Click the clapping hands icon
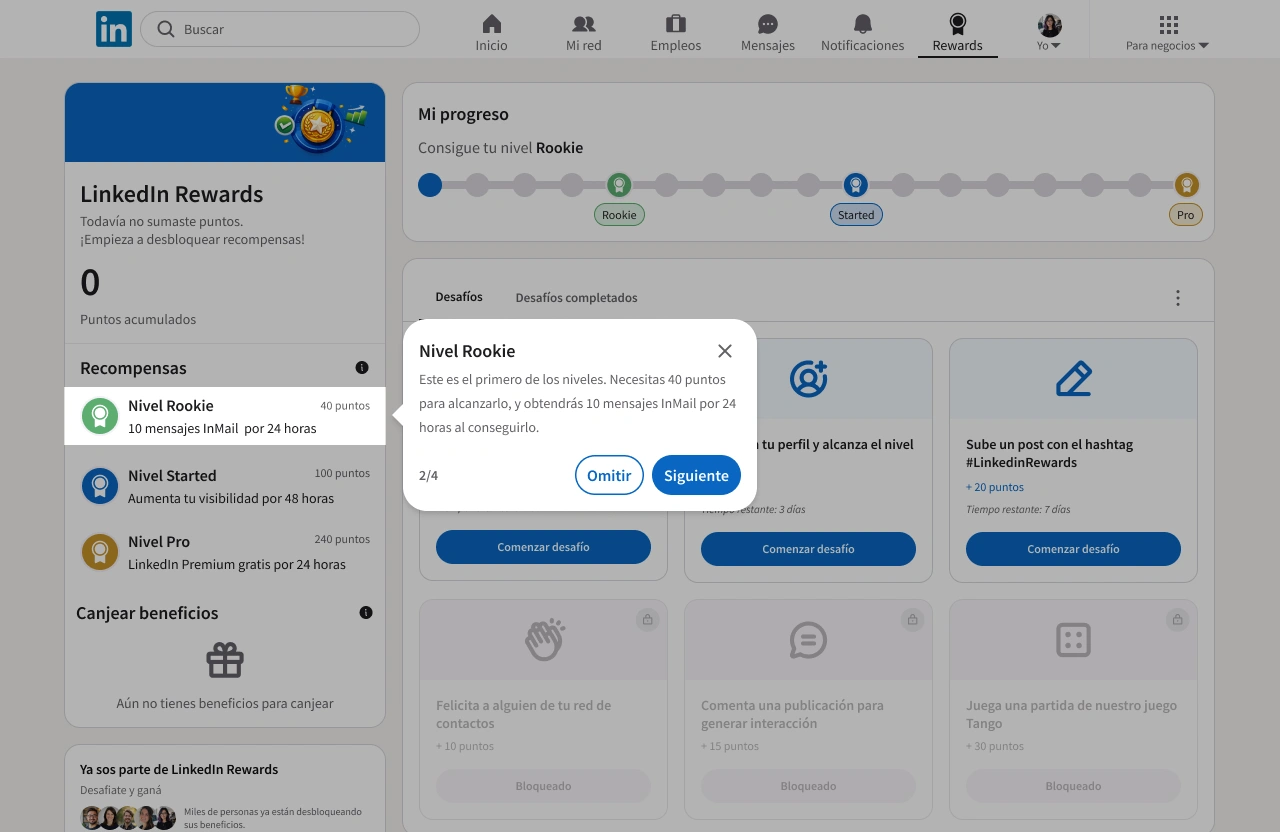Viewport: 1280px width, 832px height. tap(544, 640)
